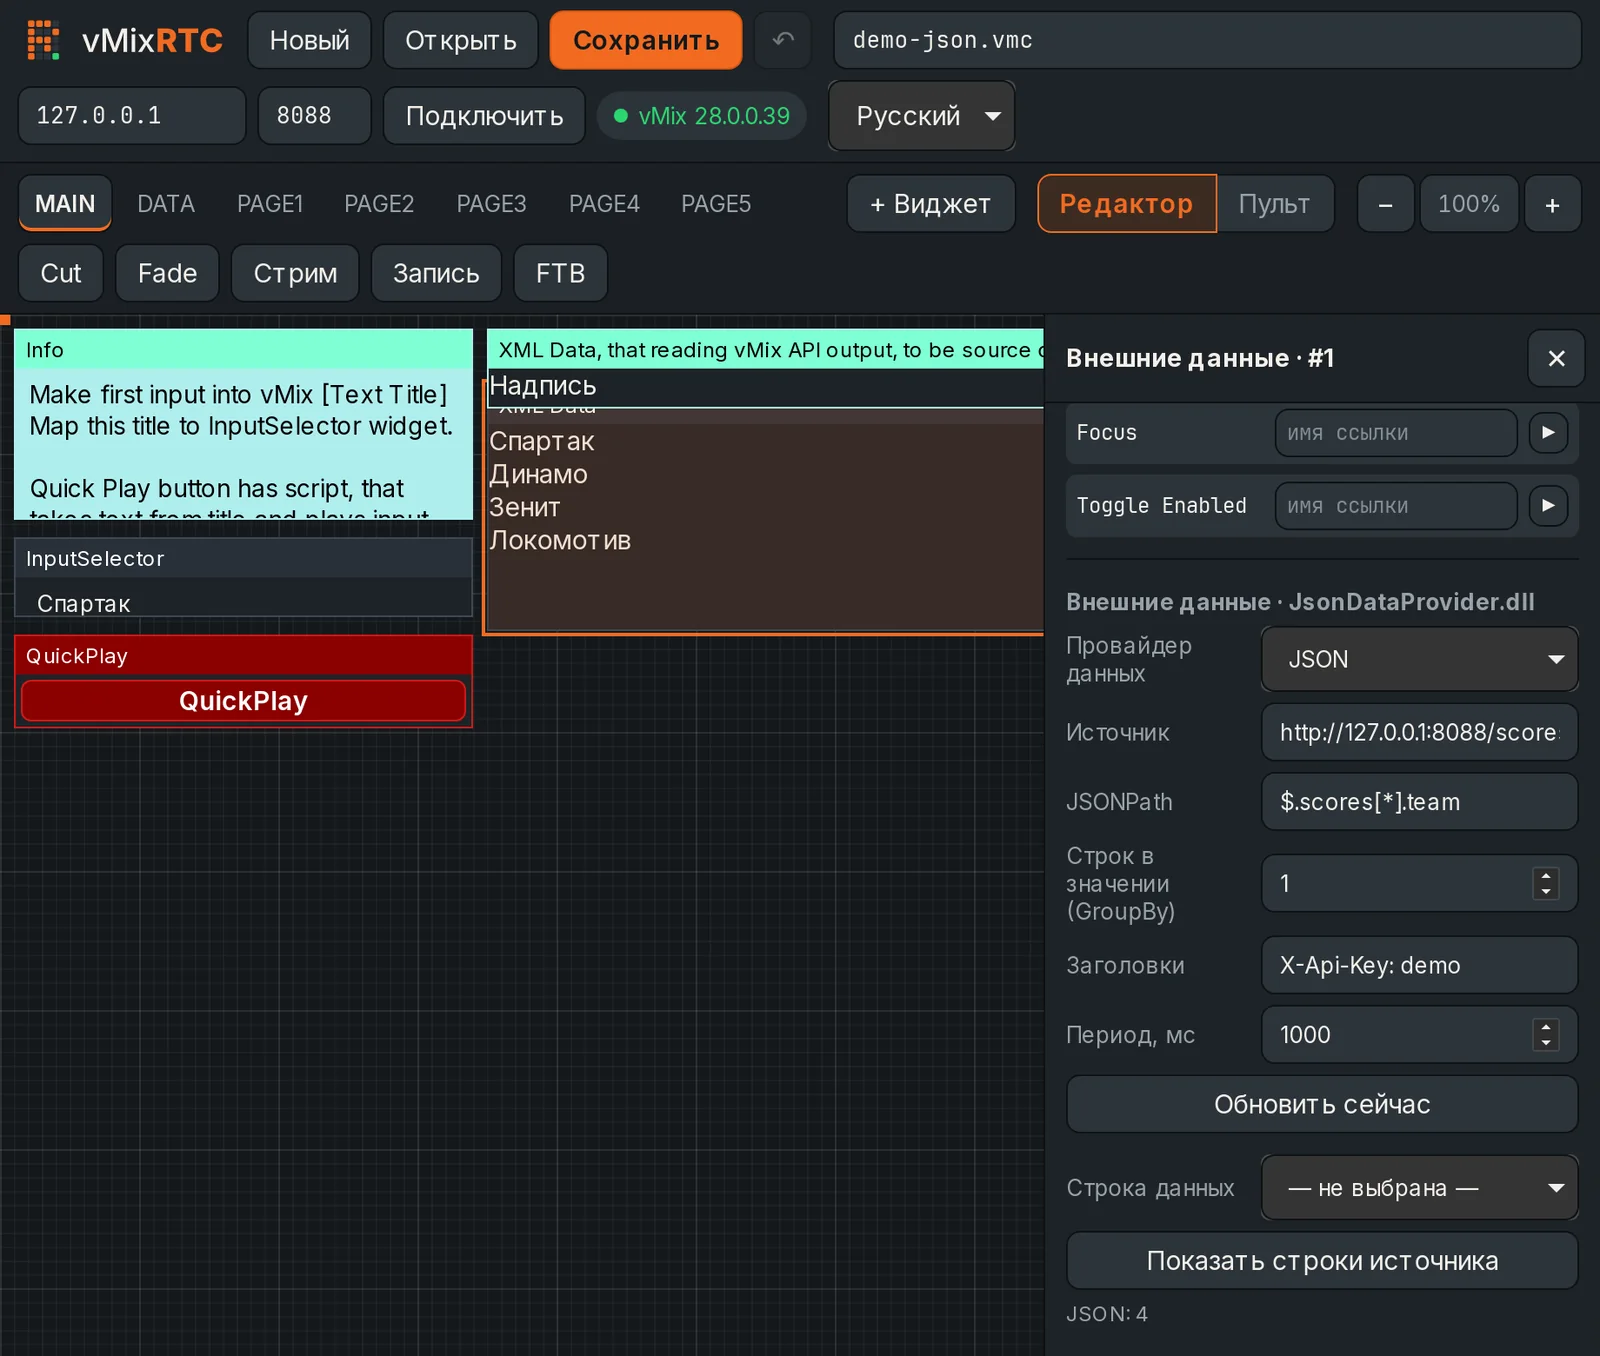Open the PAGE1 tab

270,204
